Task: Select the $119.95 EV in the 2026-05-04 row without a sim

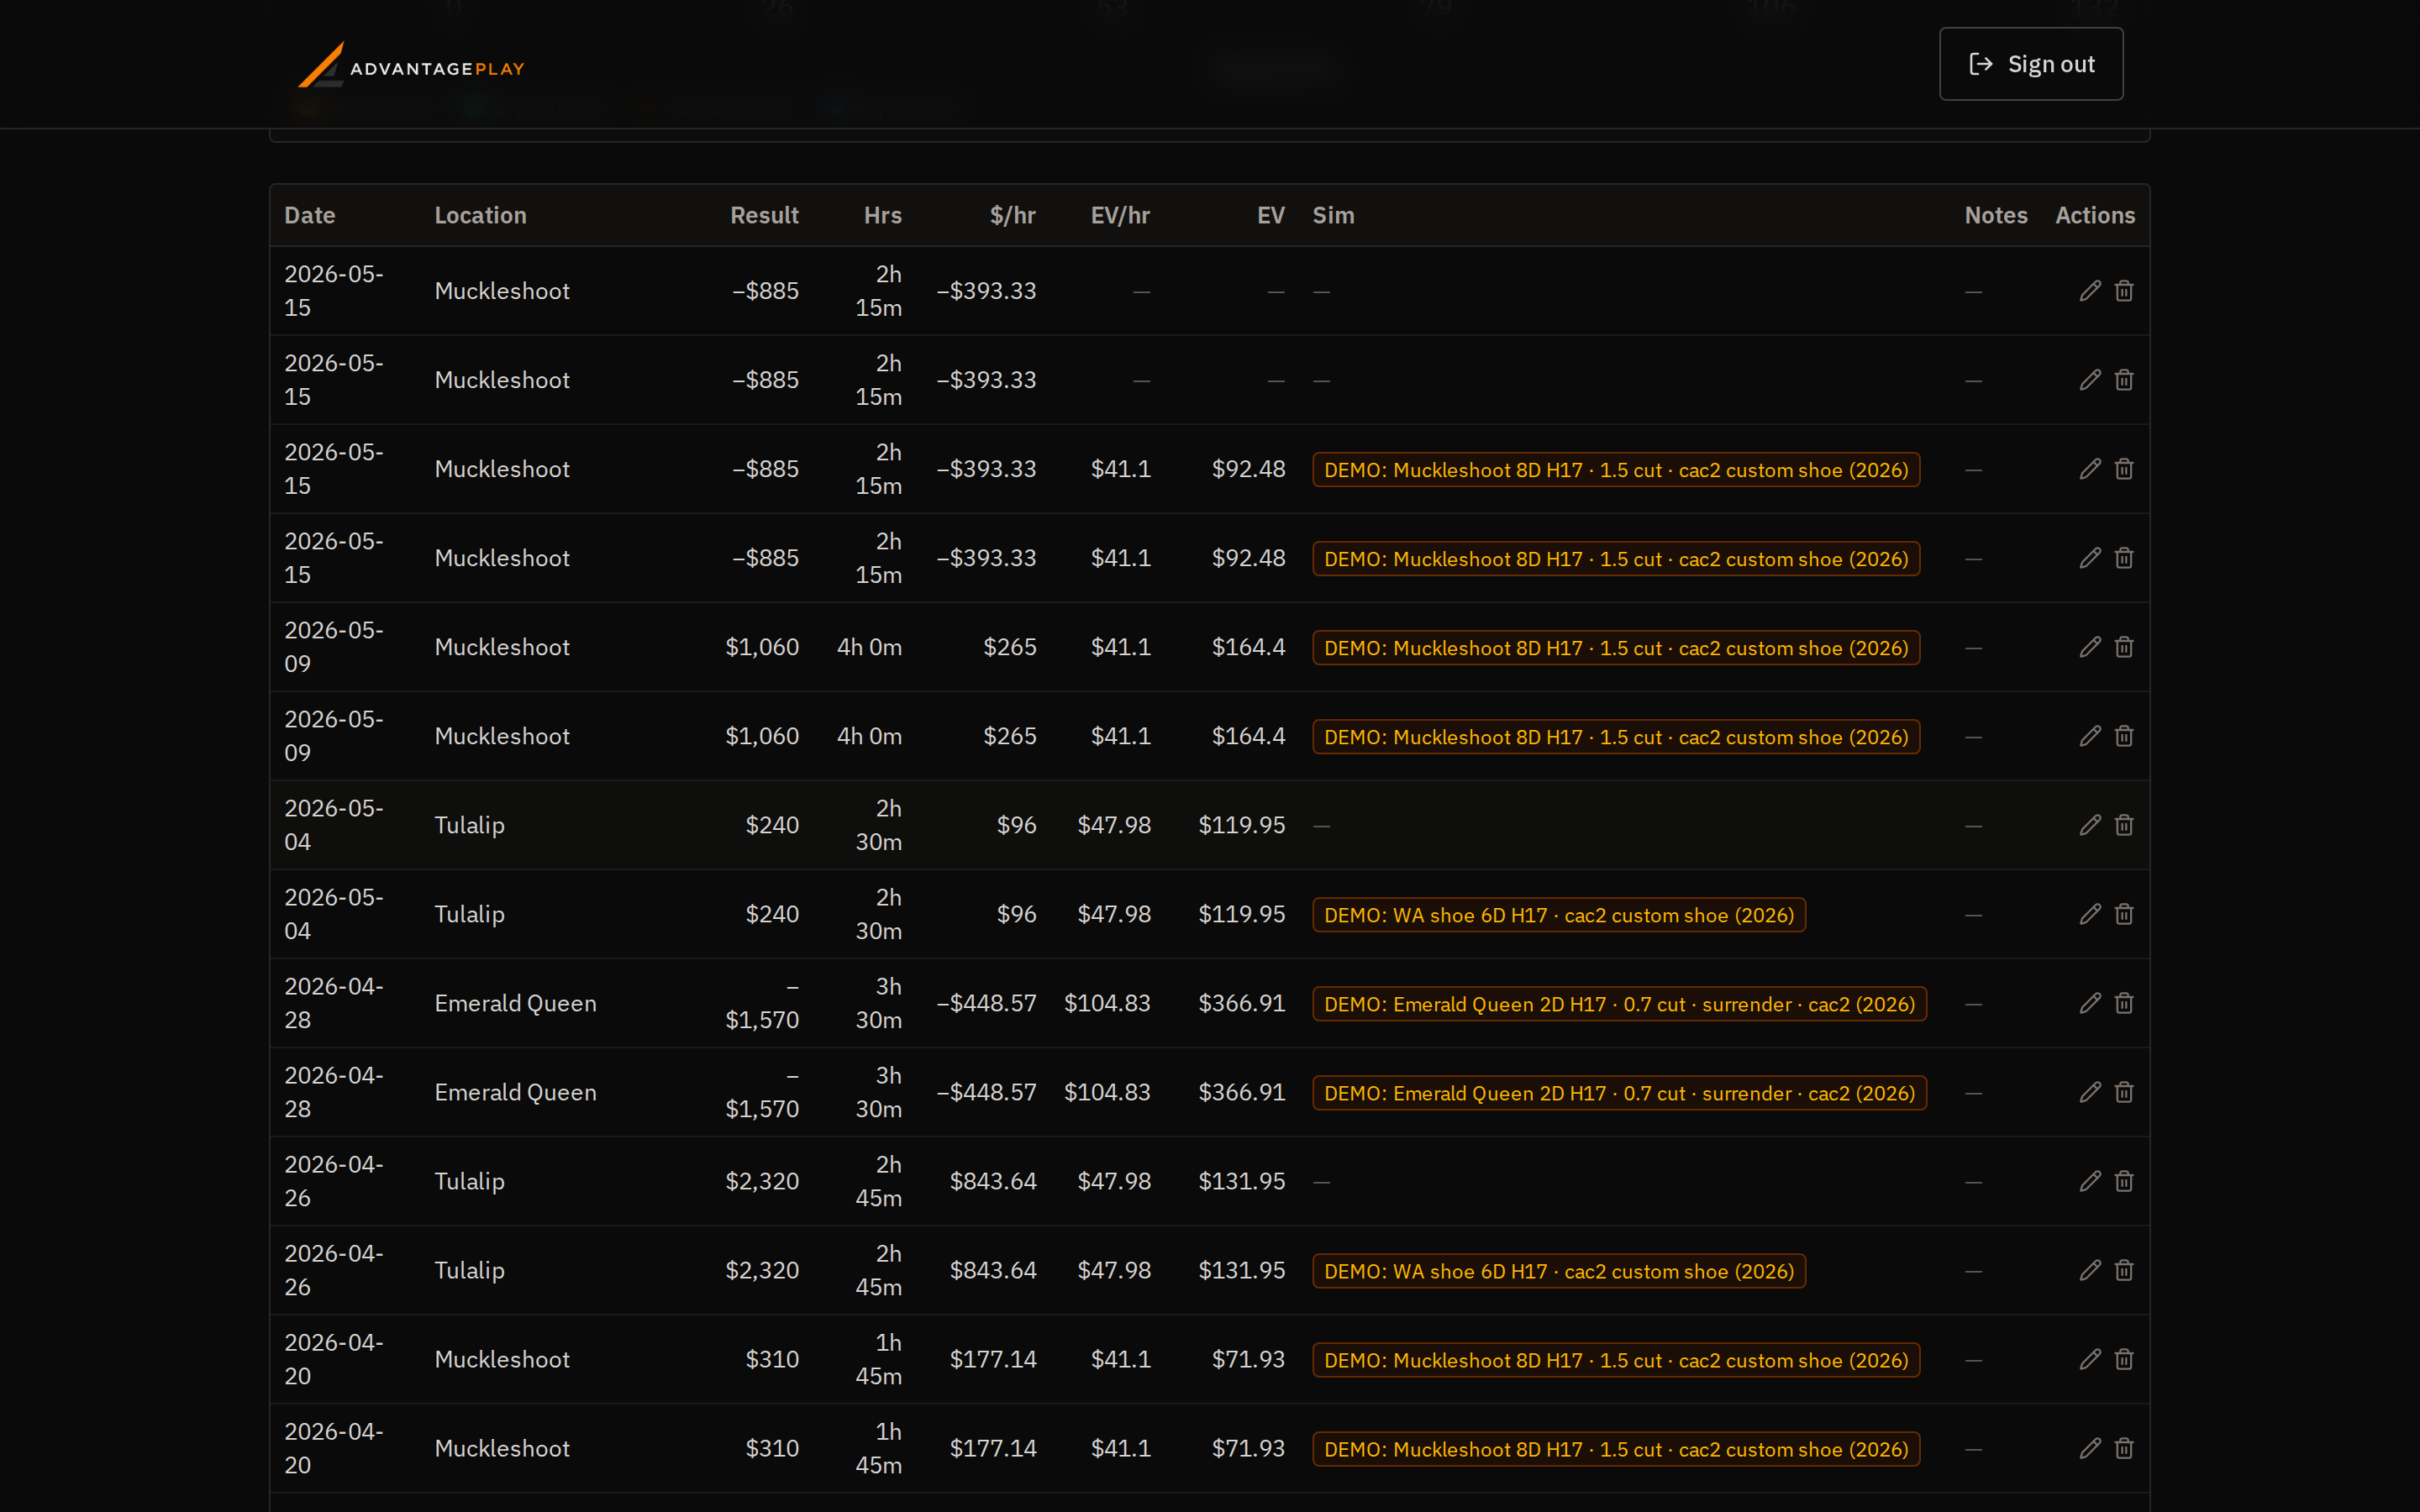Action: [1242, 825]
